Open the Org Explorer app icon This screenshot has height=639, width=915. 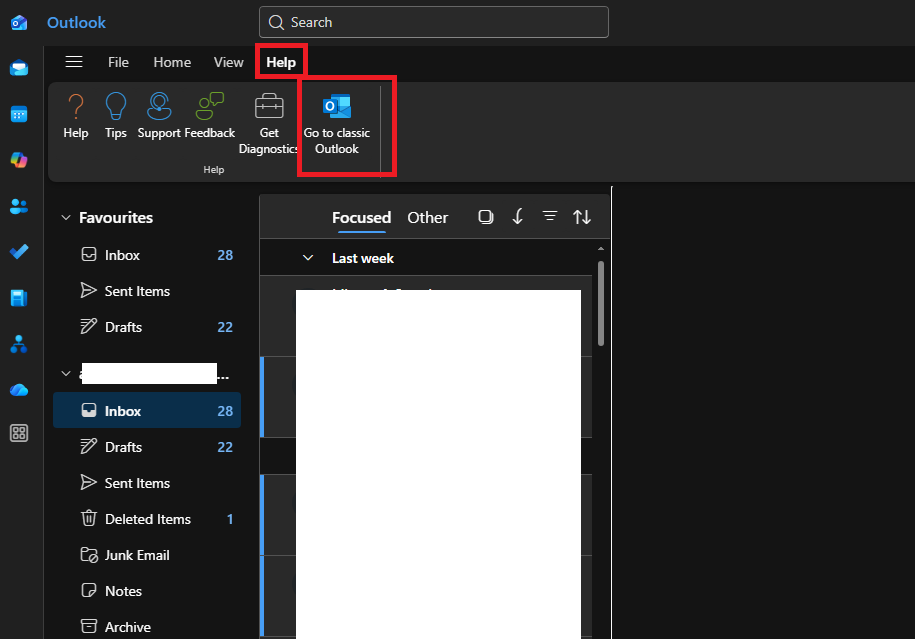19,344
